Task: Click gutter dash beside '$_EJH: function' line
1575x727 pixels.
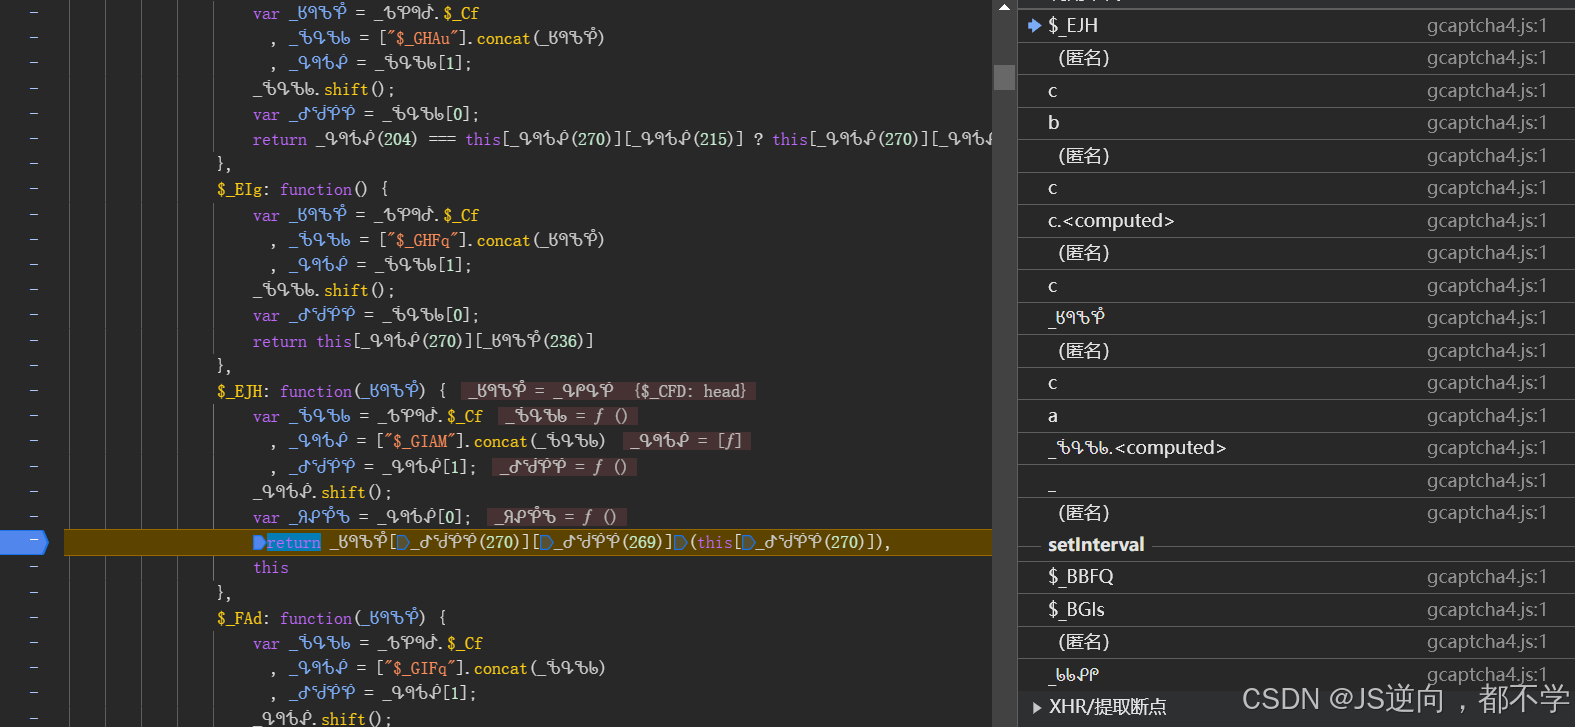Action: click(34, 391)
